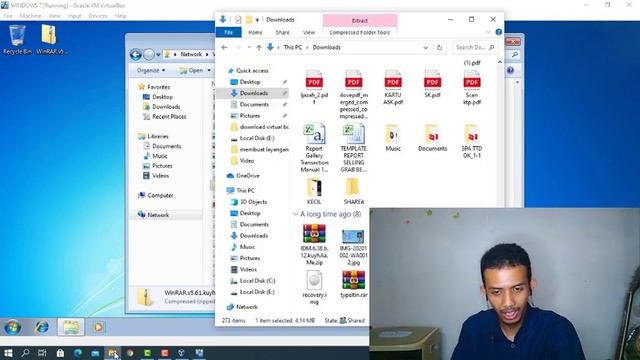Image resolution: width=640 pixels, height=360 pixels.
Task: Open the Documents compressed folder
Action: click(x=432, y=138)
